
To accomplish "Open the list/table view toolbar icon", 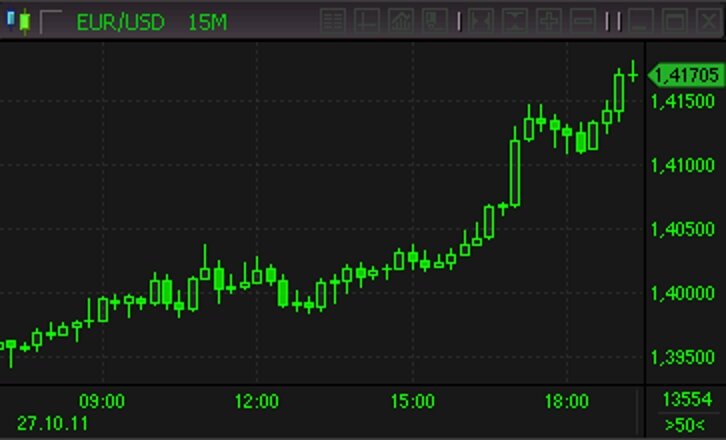I will click(x=333, y=21).
